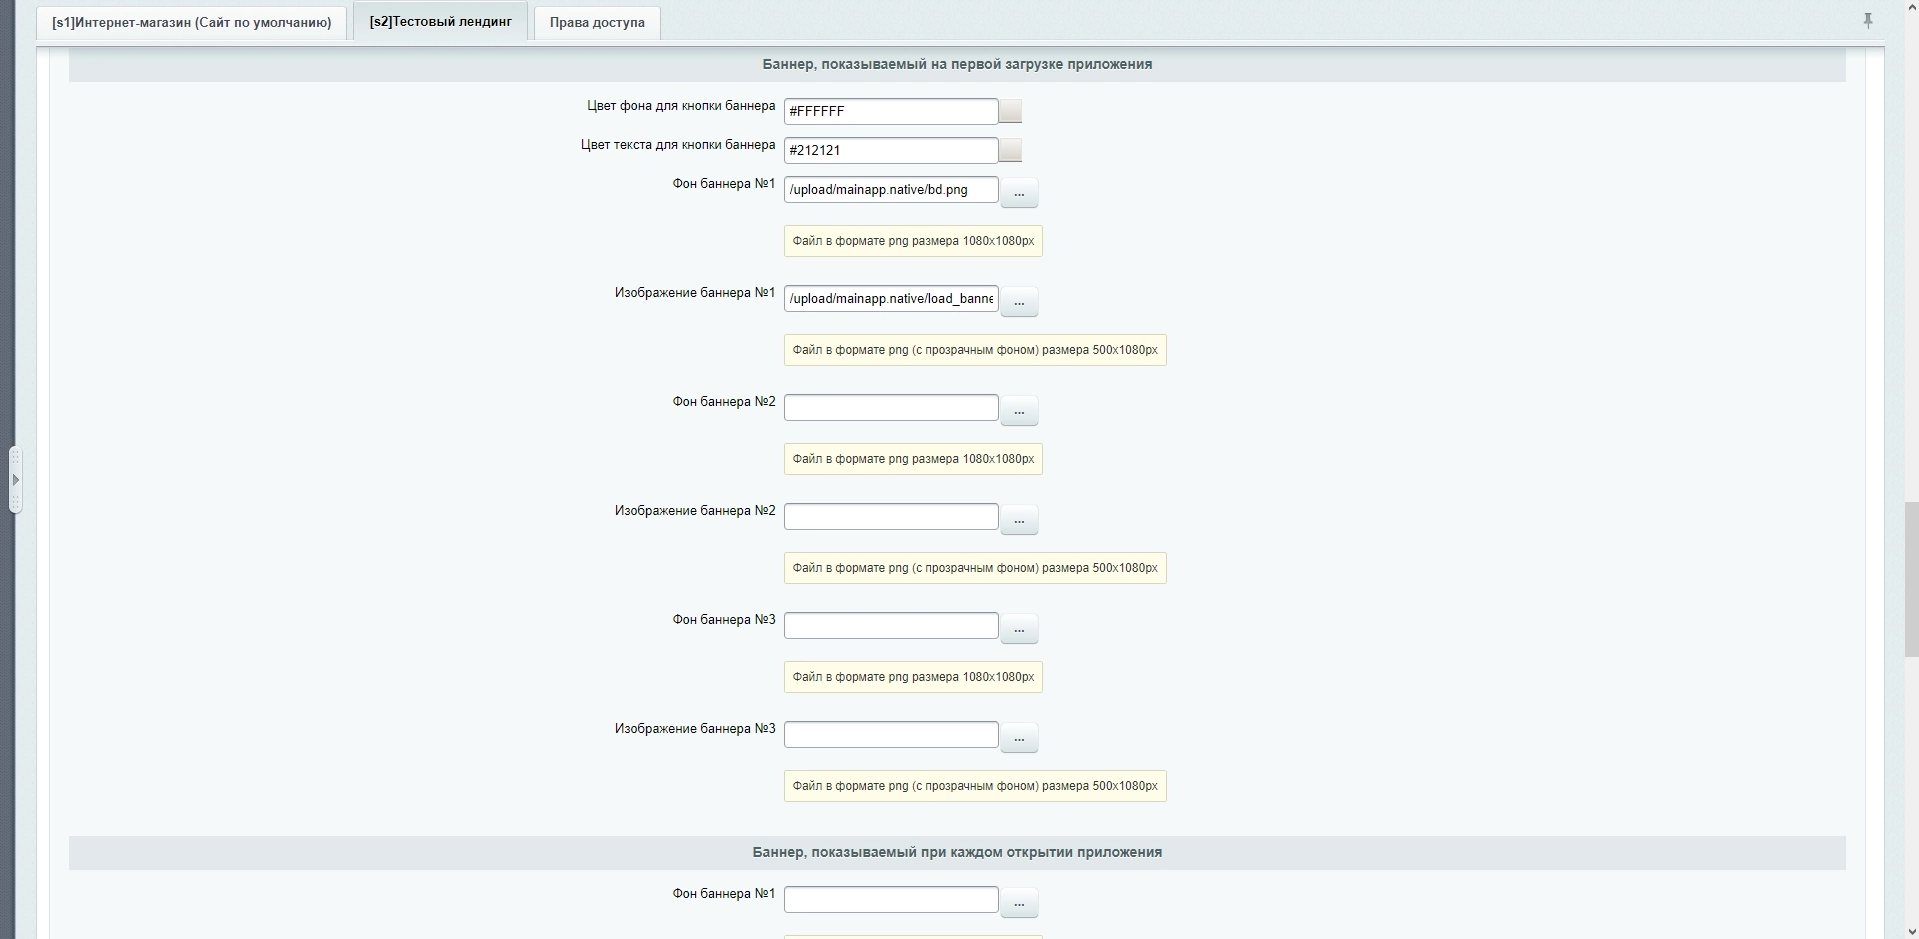Click the #FFFFFF background color input field
Viewport: 1919px width, 939px height.
890,111
